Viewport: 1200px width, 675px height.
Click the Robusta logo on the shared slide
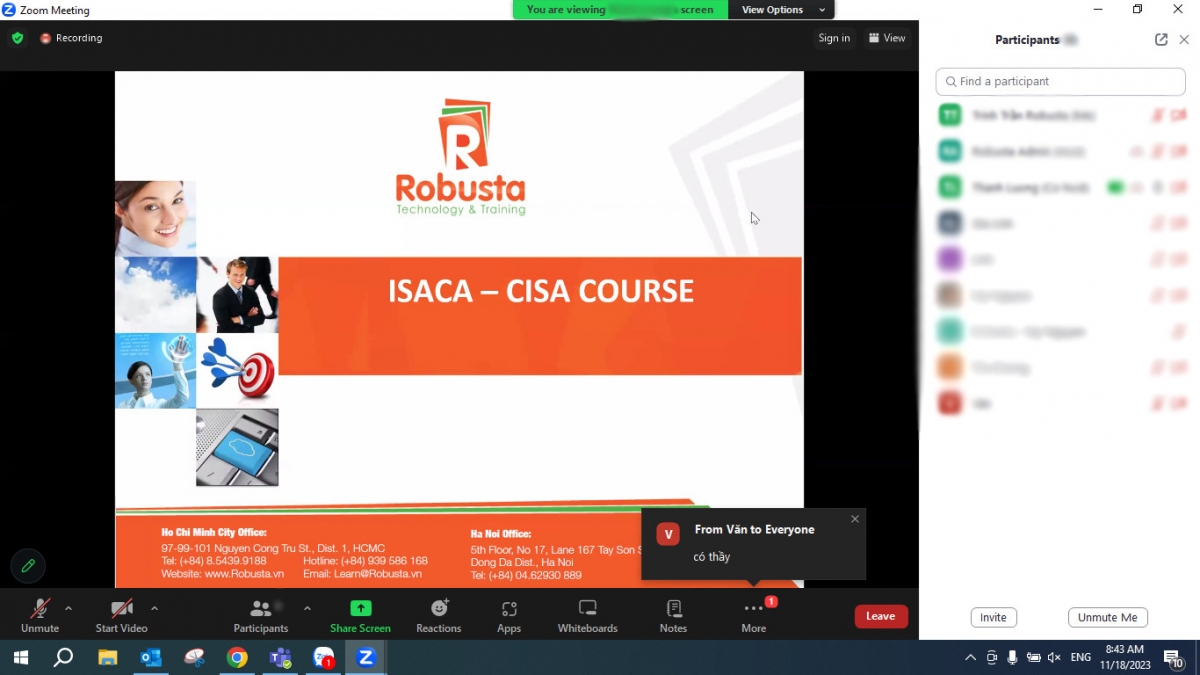(x=460, y=156)
